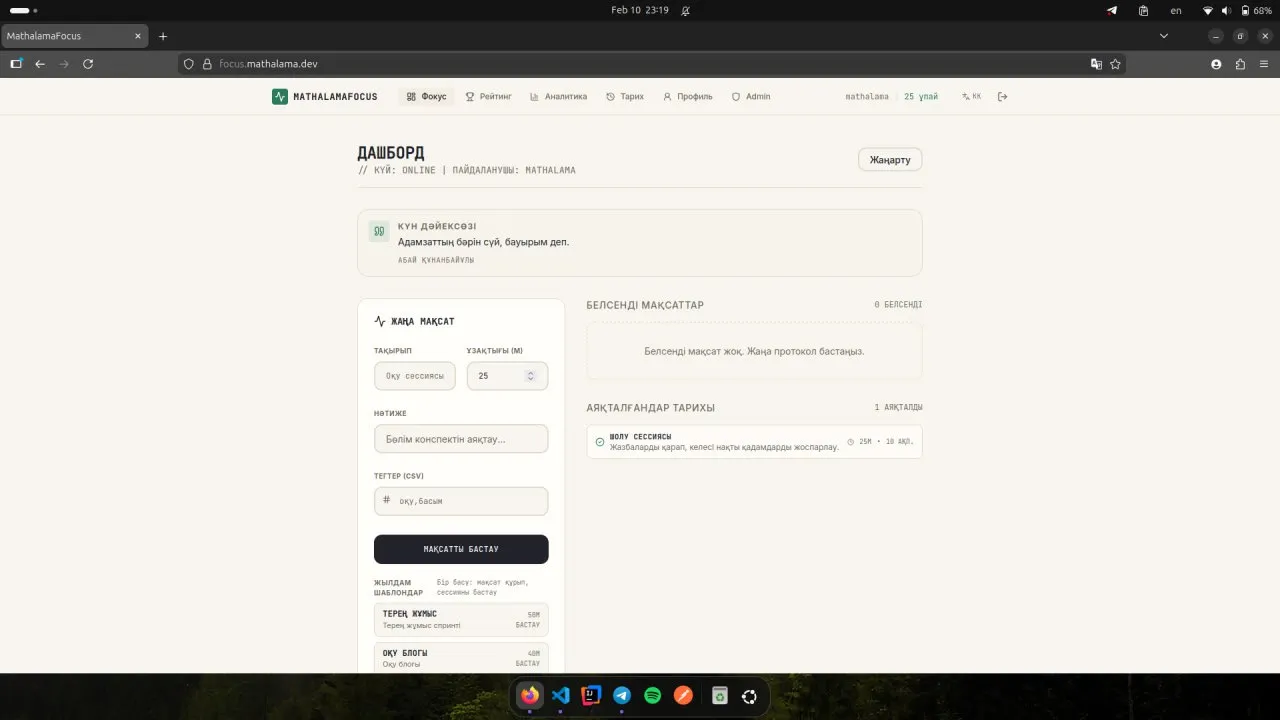The image size is (1280, 720).
Task: Open the Шолу сессиясы history entry
Action: click(754, 442)
